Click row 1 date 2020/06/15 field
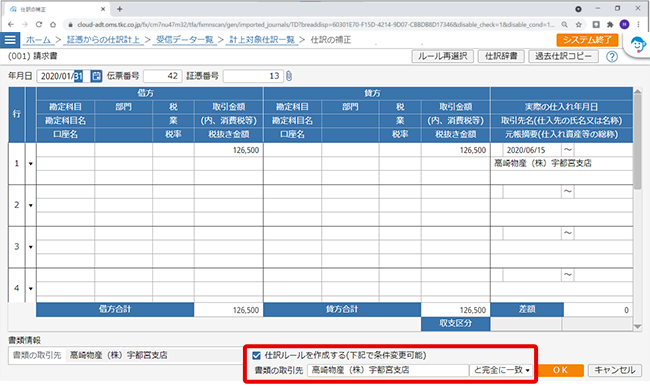 tap(532, 150)
